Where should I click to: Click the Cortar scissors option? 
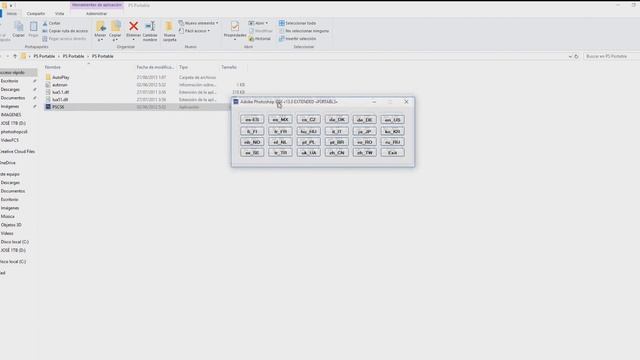click(x=51, y=23)
